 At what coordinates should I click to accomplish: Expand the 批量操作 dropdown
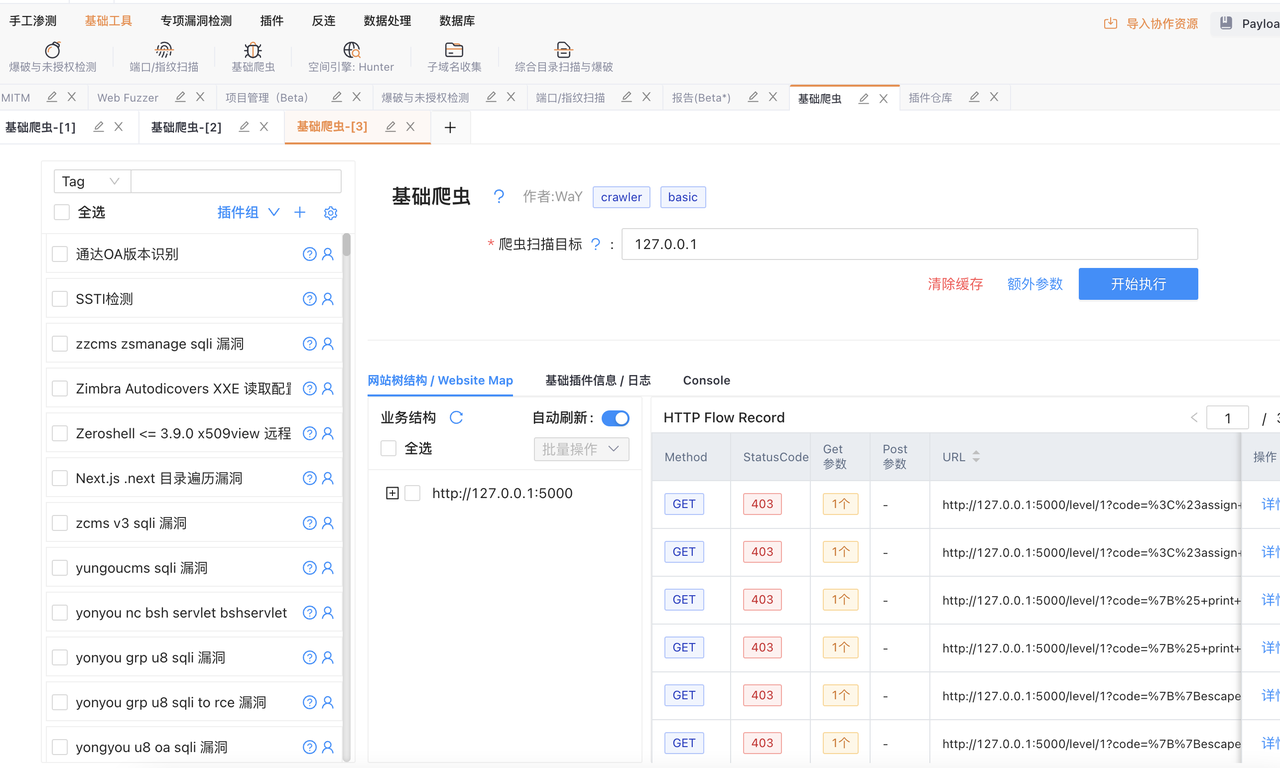tap(581, 450)
